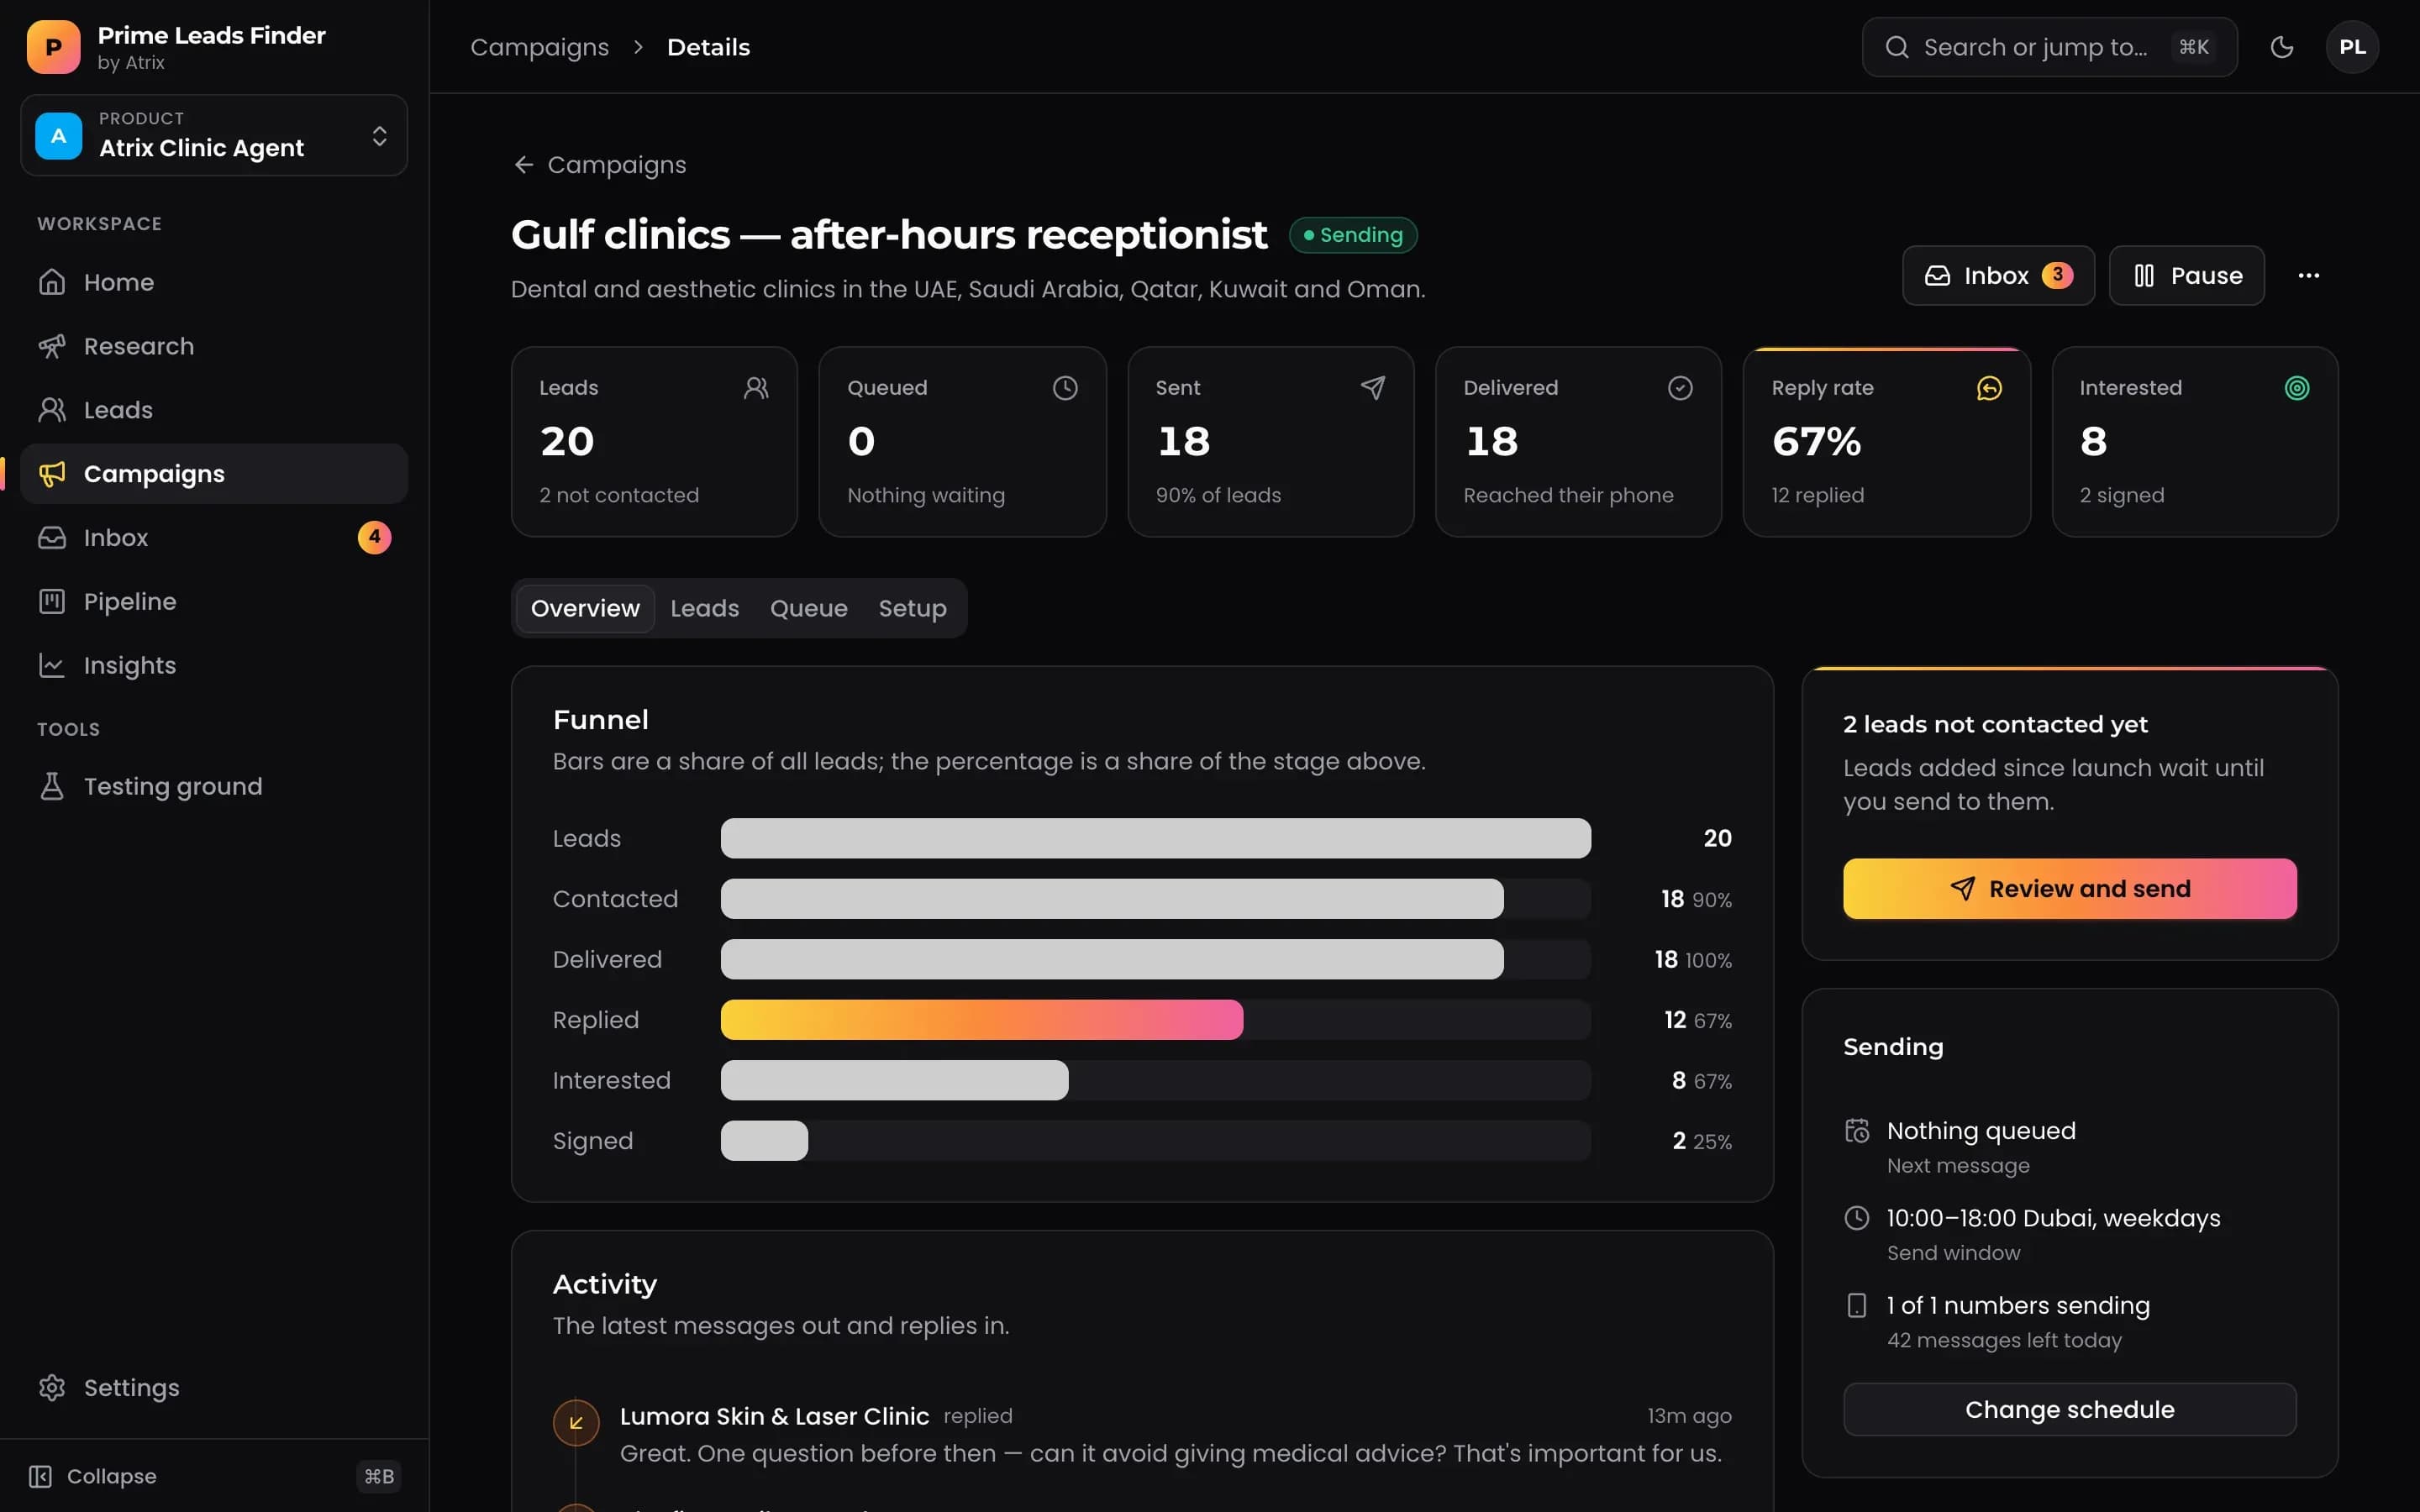Click the Sent card paper-plane icon
Screen dimensions: 2420x1512
click(x=1373, y=388)
